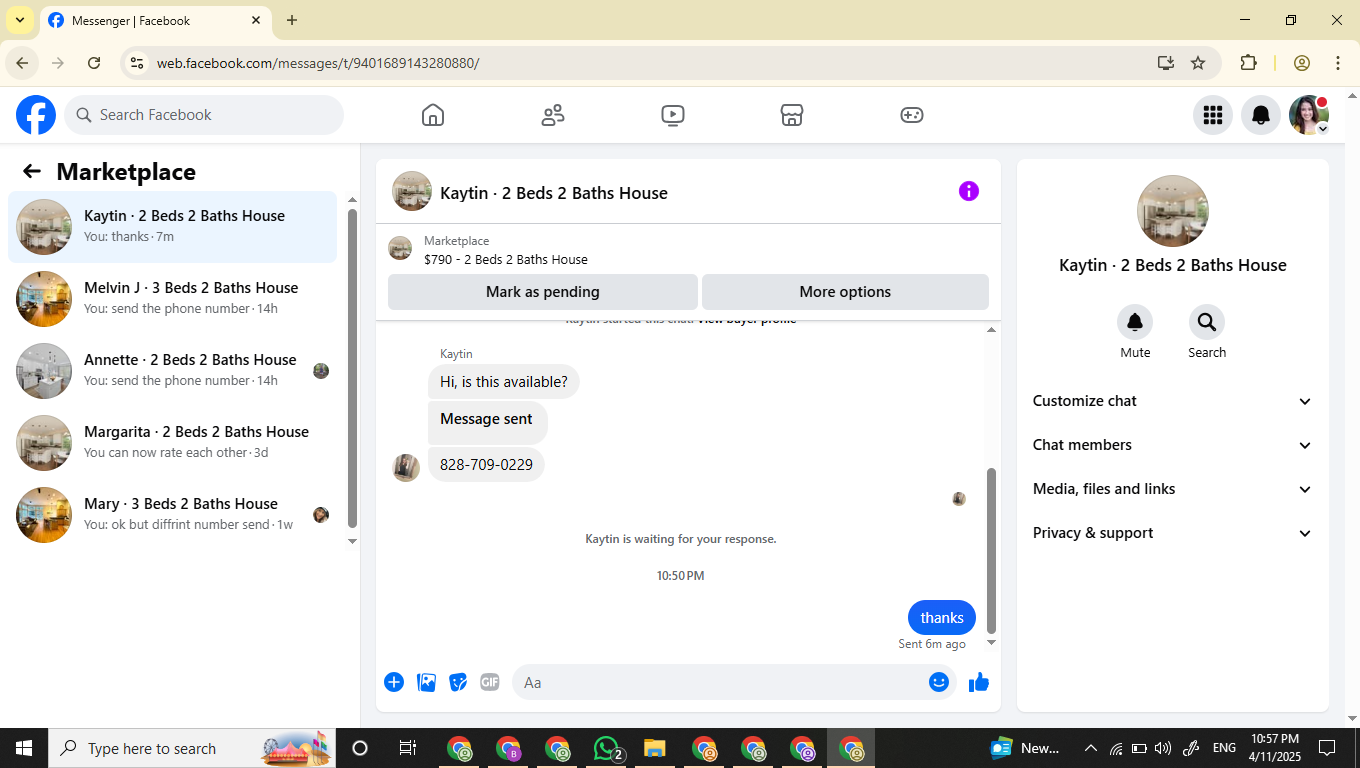Expand Media, files and links section
The image size is (1360, 768).
click(x=1173, y=489)
